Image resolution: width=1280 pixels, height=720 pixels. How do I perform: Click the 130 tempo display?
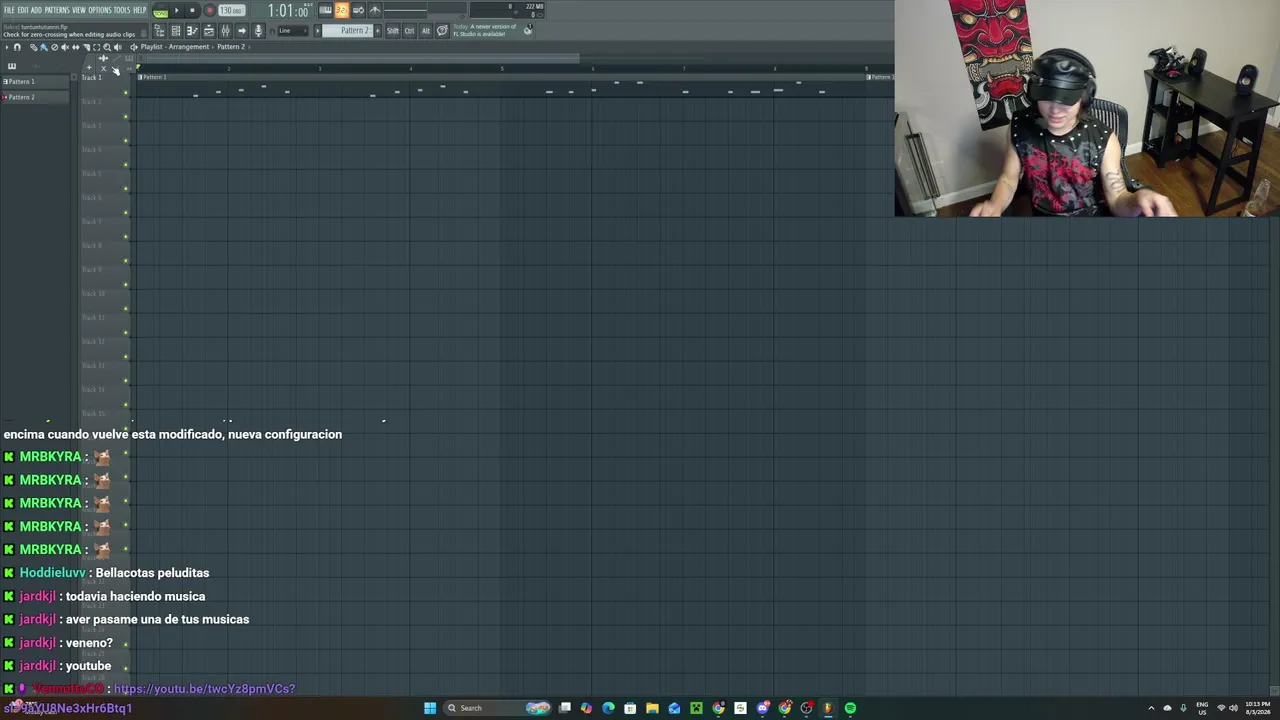click(x=231, y=11)
